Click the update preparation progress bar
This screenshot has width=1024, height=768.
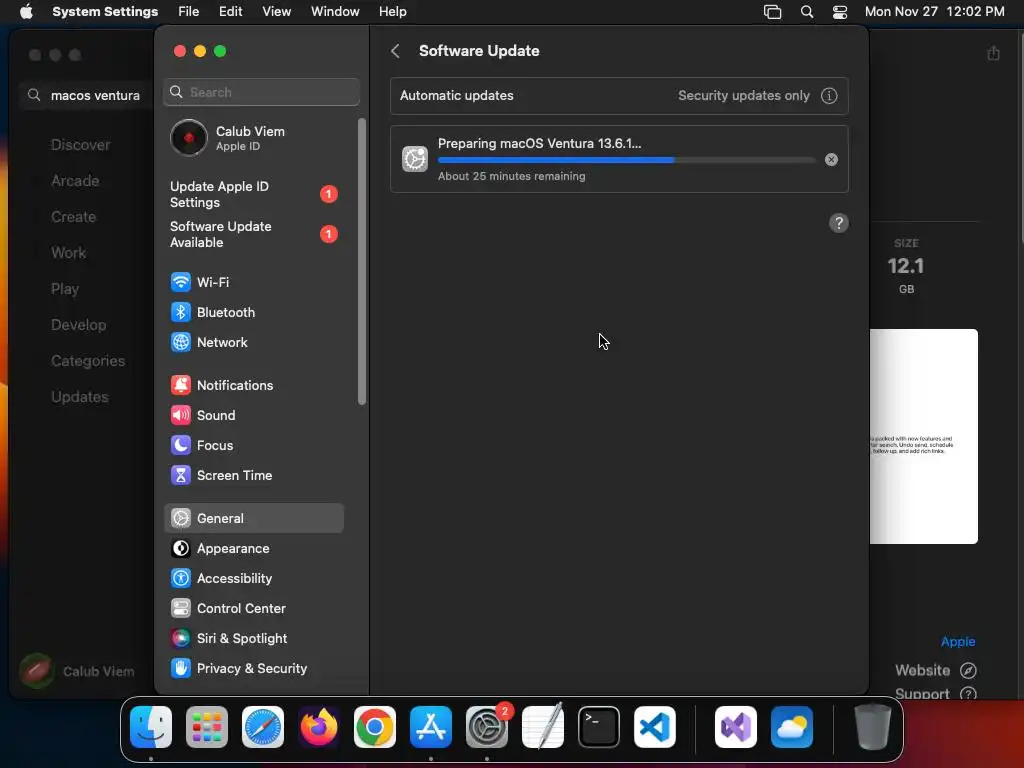[626, 160]
